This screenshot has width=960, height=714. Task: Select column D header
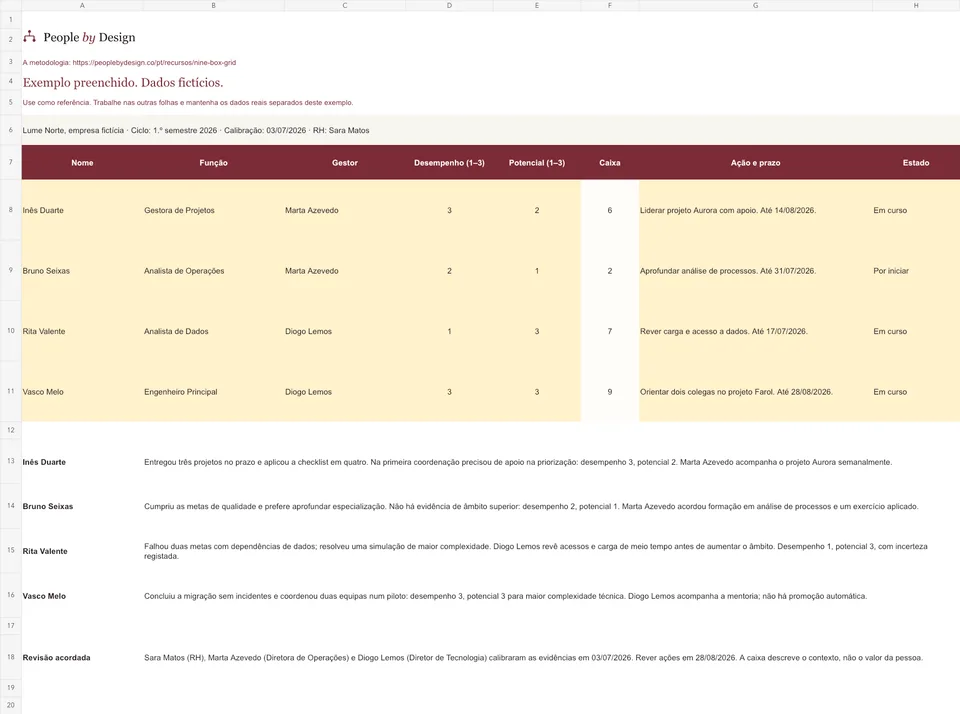[x=449, y=6]
